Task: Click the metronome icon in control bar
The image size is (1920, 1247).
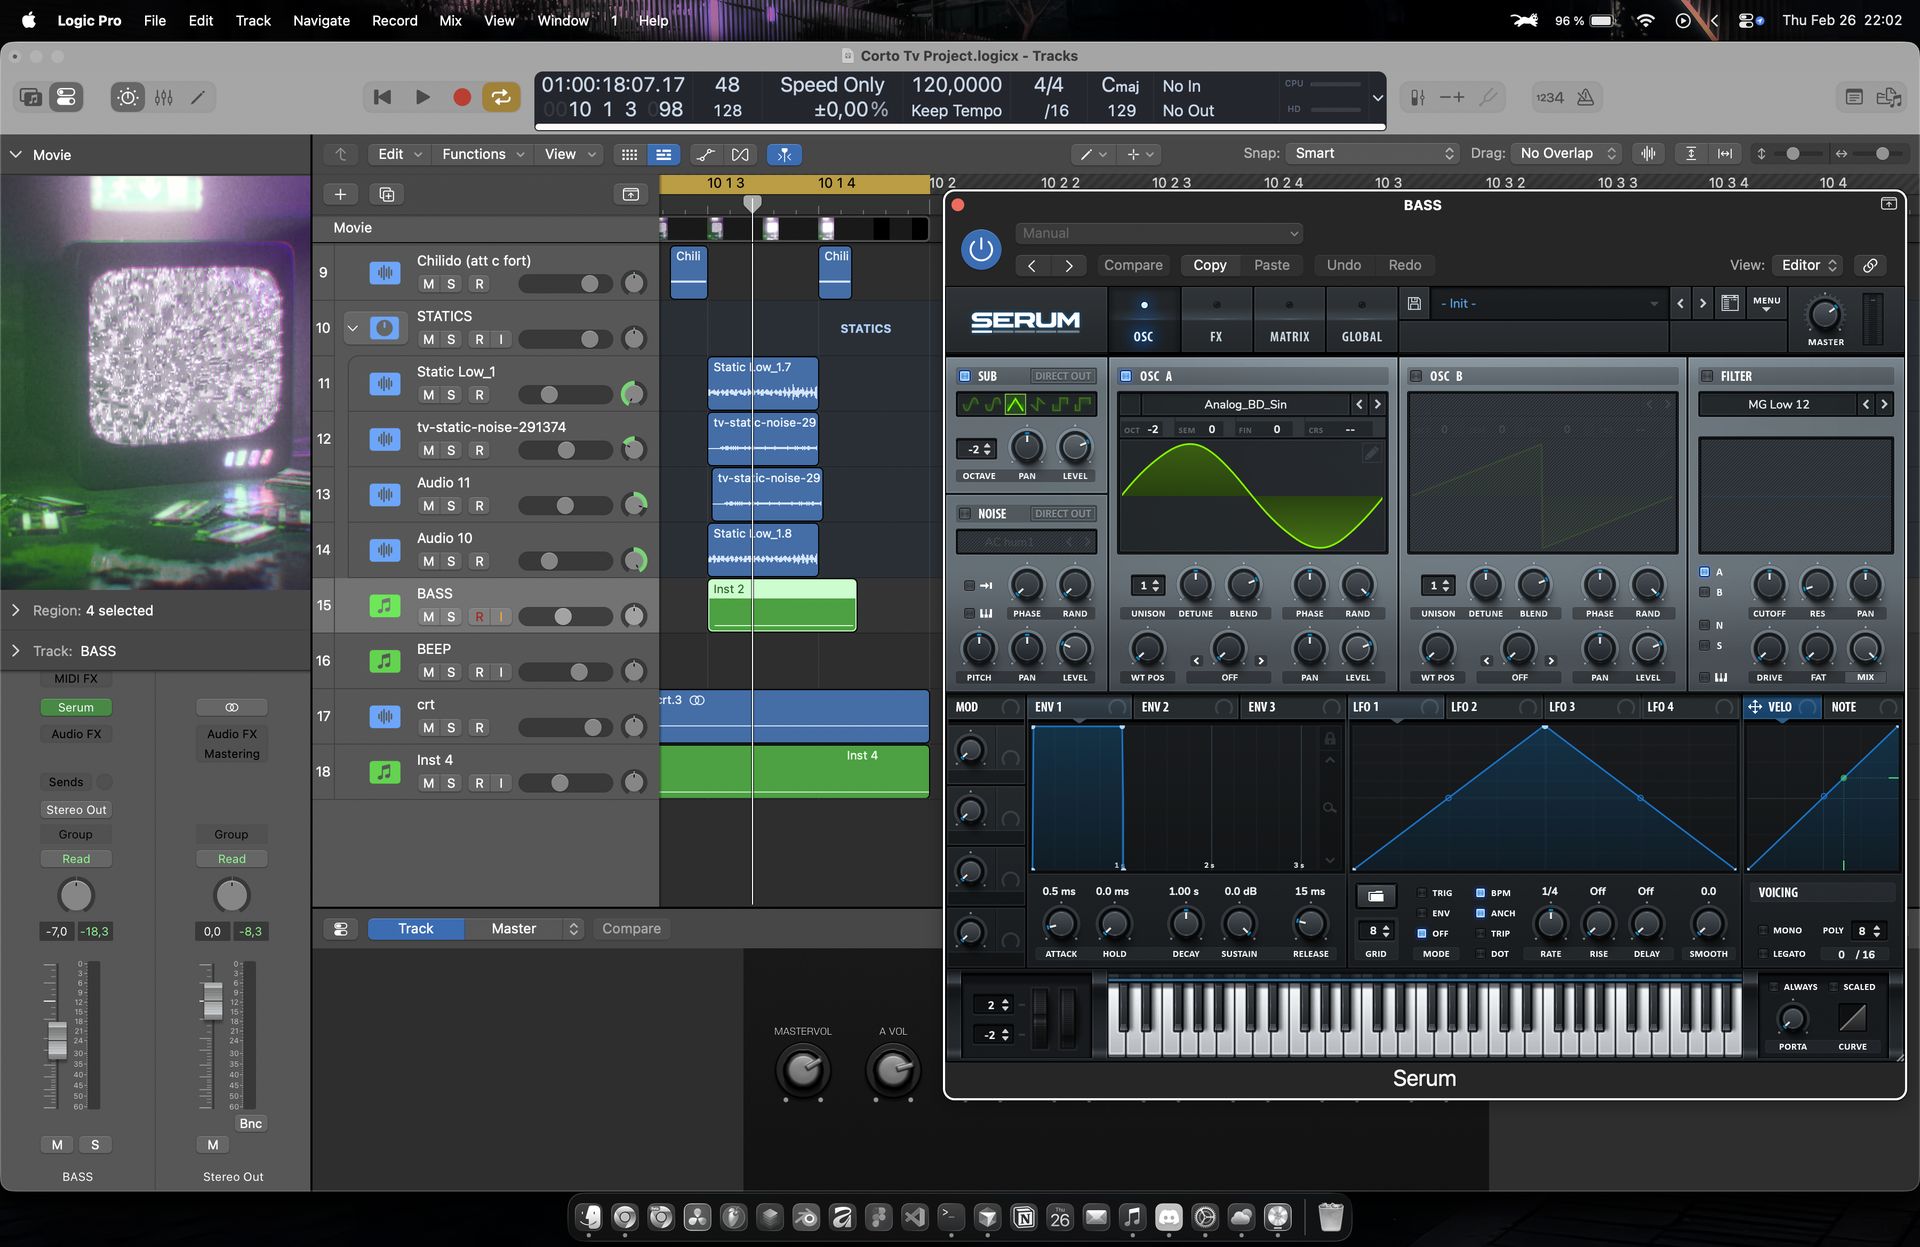Action: tap(1585, 97)
